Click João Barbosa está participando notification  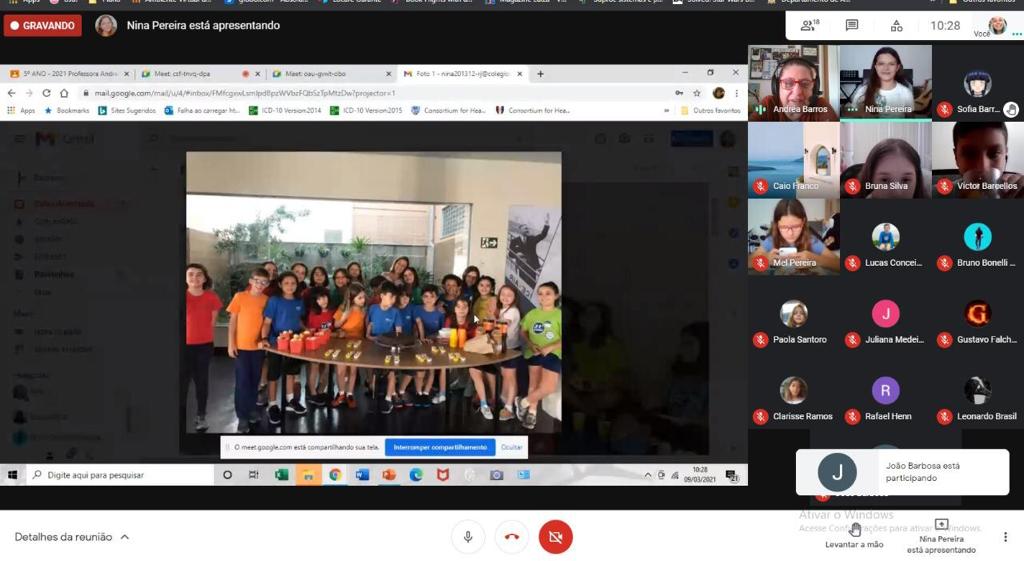point(903,472)
